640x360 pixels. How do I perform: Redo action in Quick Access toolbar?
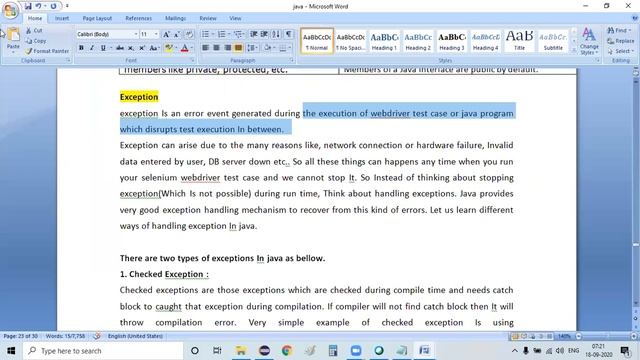click(x=53, y=6)
